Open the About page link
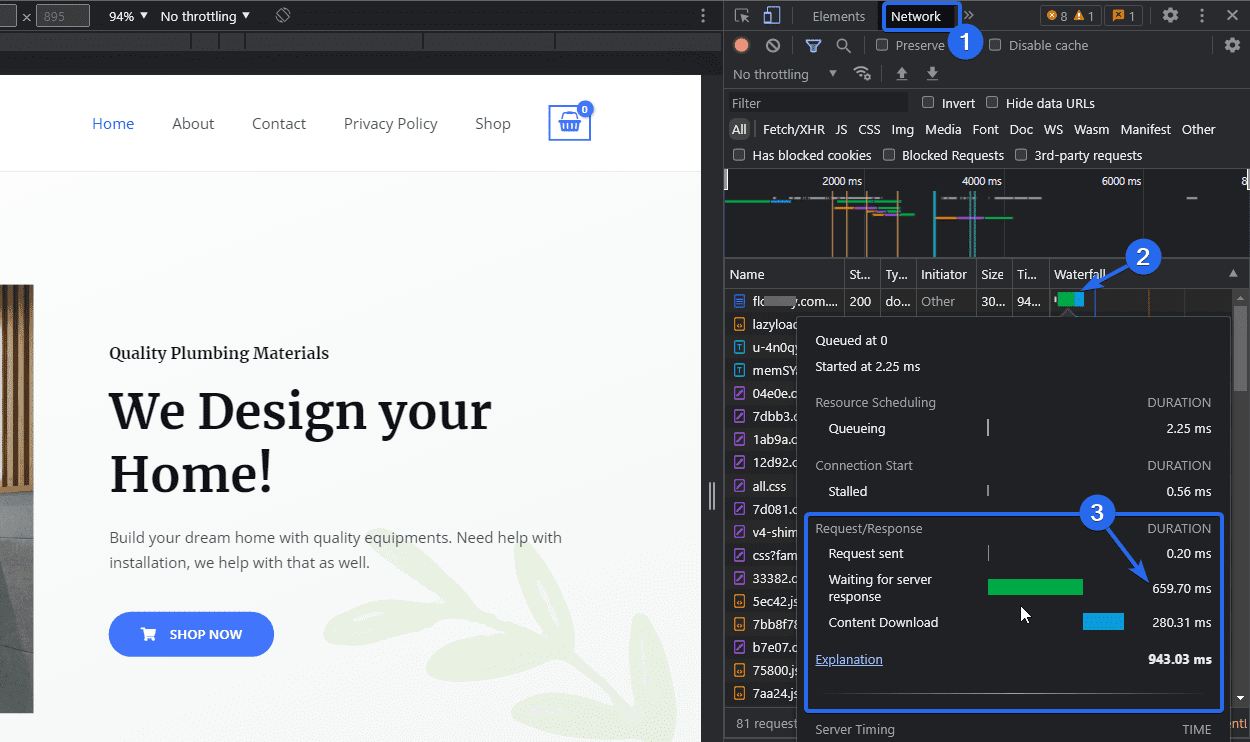1250x742 pixels. pos(193,123)
